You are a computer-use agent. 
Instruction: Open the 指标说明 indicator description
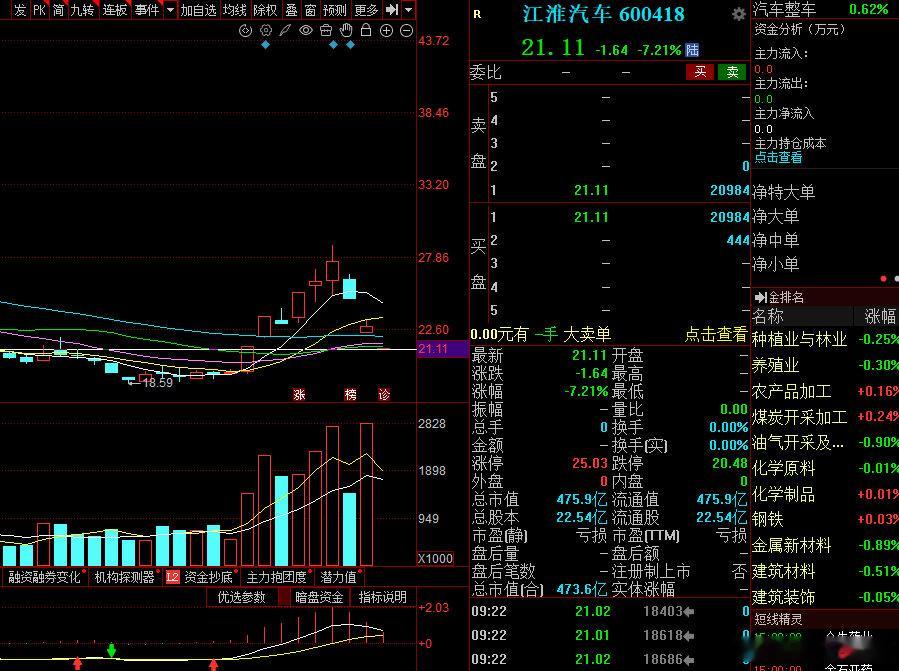[382, 597]
